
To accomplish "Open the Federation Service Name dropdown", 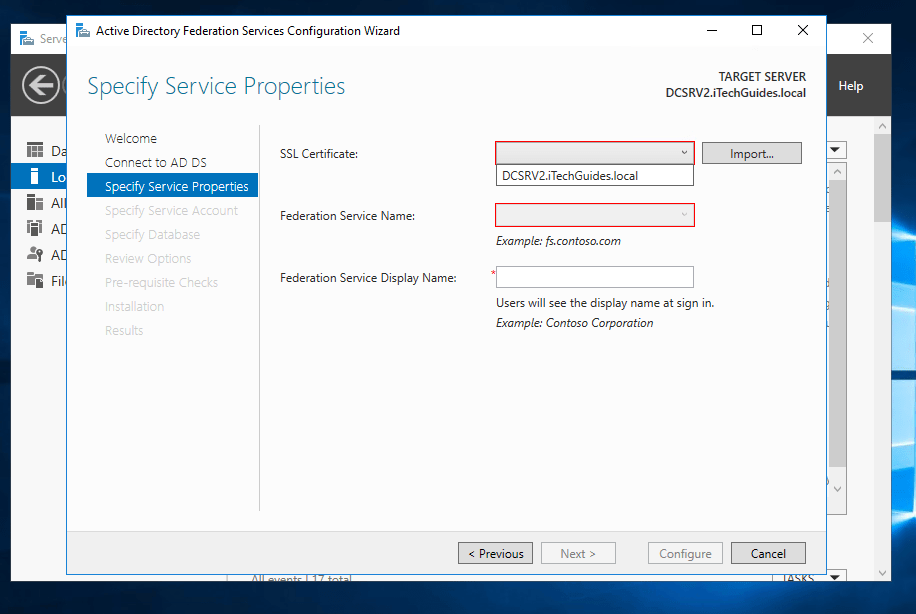I will 686,214.
